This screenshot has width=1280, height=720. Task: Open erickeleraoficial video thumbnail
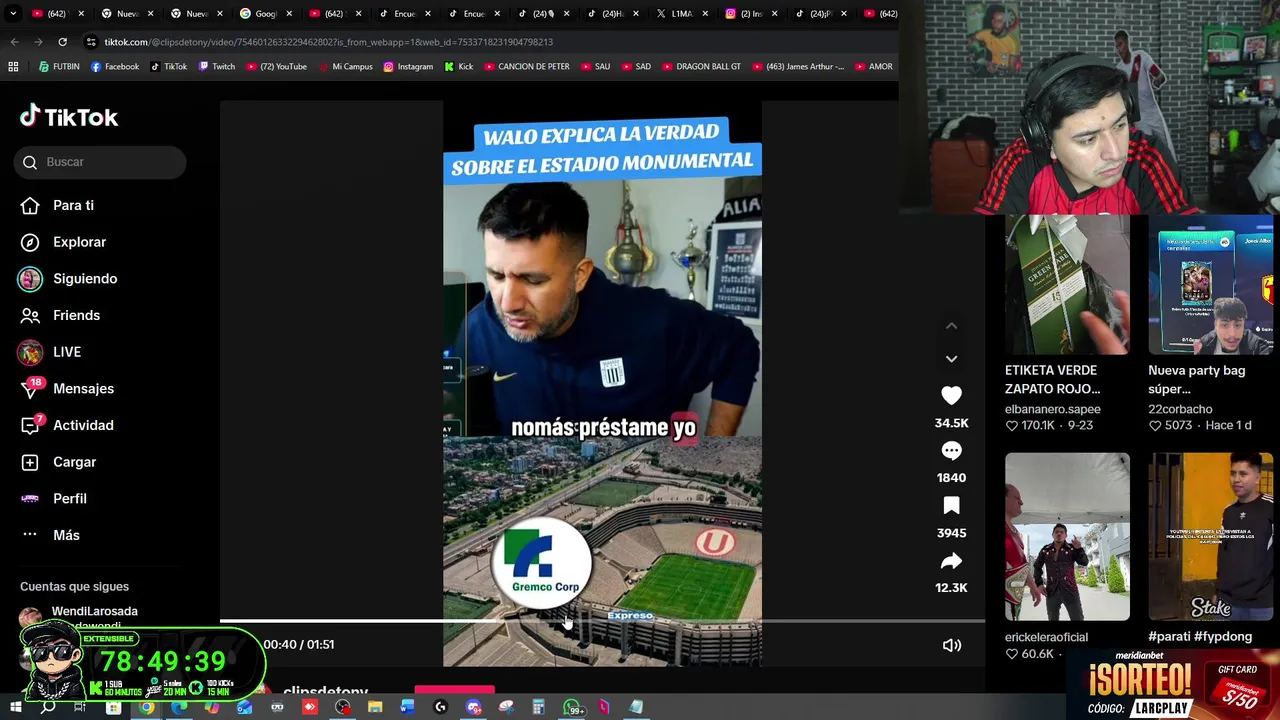[1067, 537]
